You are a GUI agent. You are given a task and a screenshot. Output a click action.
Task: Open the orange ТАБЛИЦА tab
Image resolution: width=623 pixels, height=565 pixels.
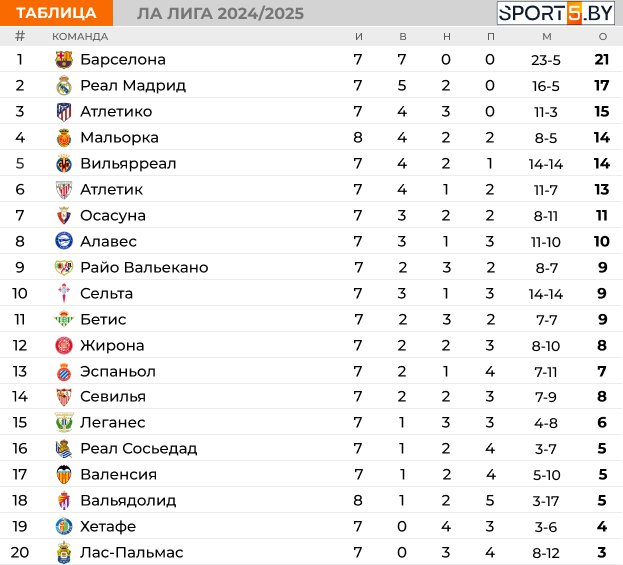(56, 13)
